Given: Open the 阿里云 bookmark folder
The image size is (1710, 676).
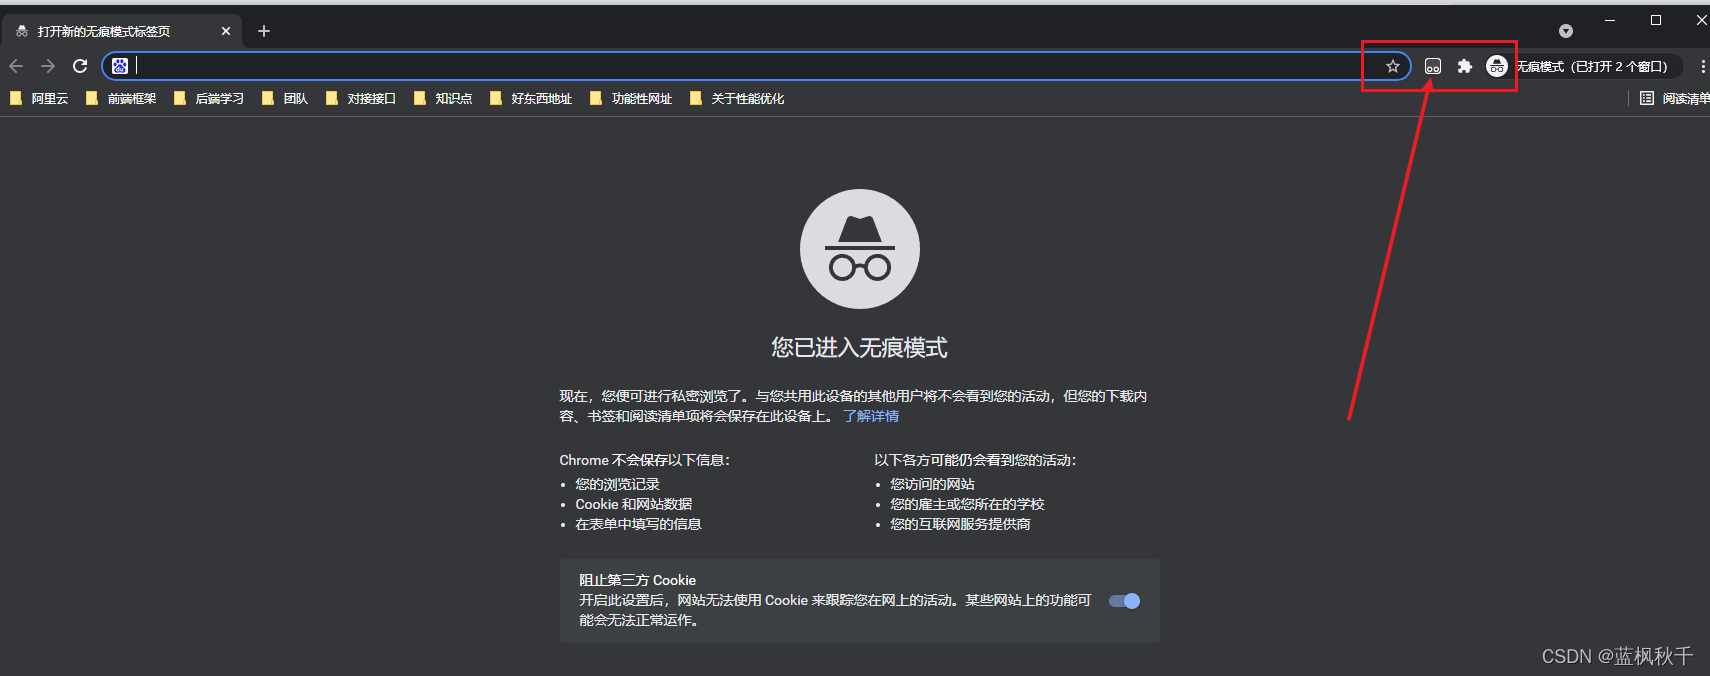Looking at the screenshot, I should (x=39, y=98).
